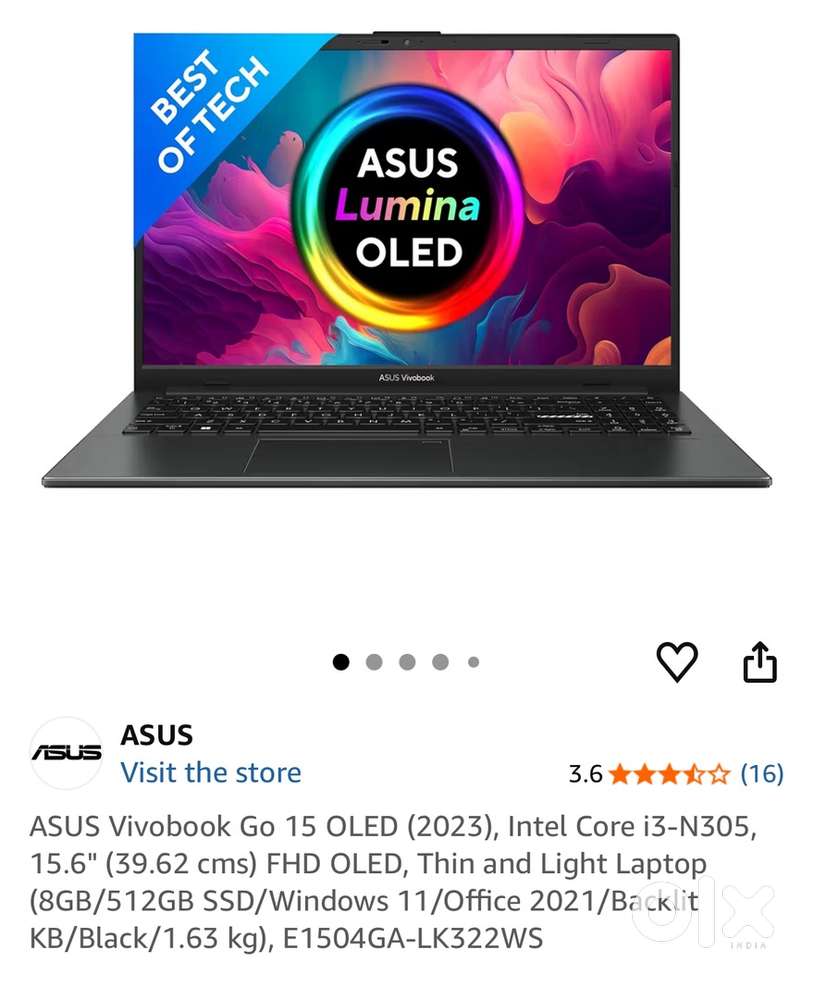Click the laptop keyboard area in image
Screen dimensions: 814x999
point(406,413)
